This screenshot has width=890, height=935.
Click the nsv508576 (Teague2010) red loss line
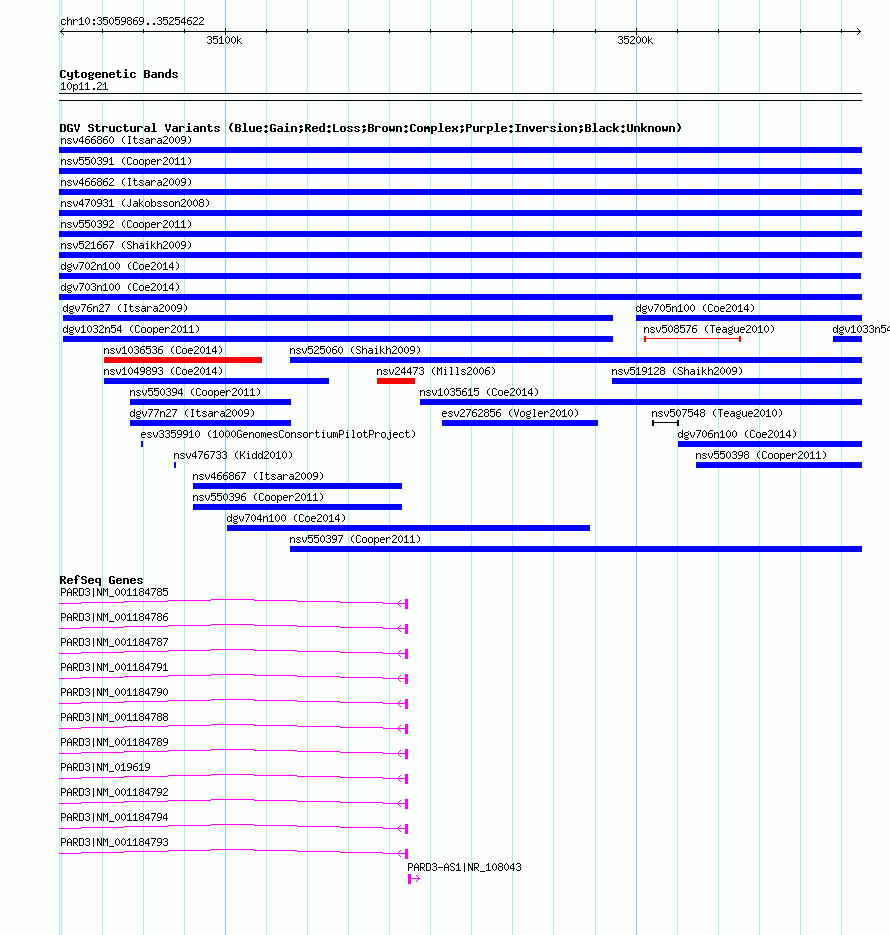pyautogui.click(x=693, y=339)
